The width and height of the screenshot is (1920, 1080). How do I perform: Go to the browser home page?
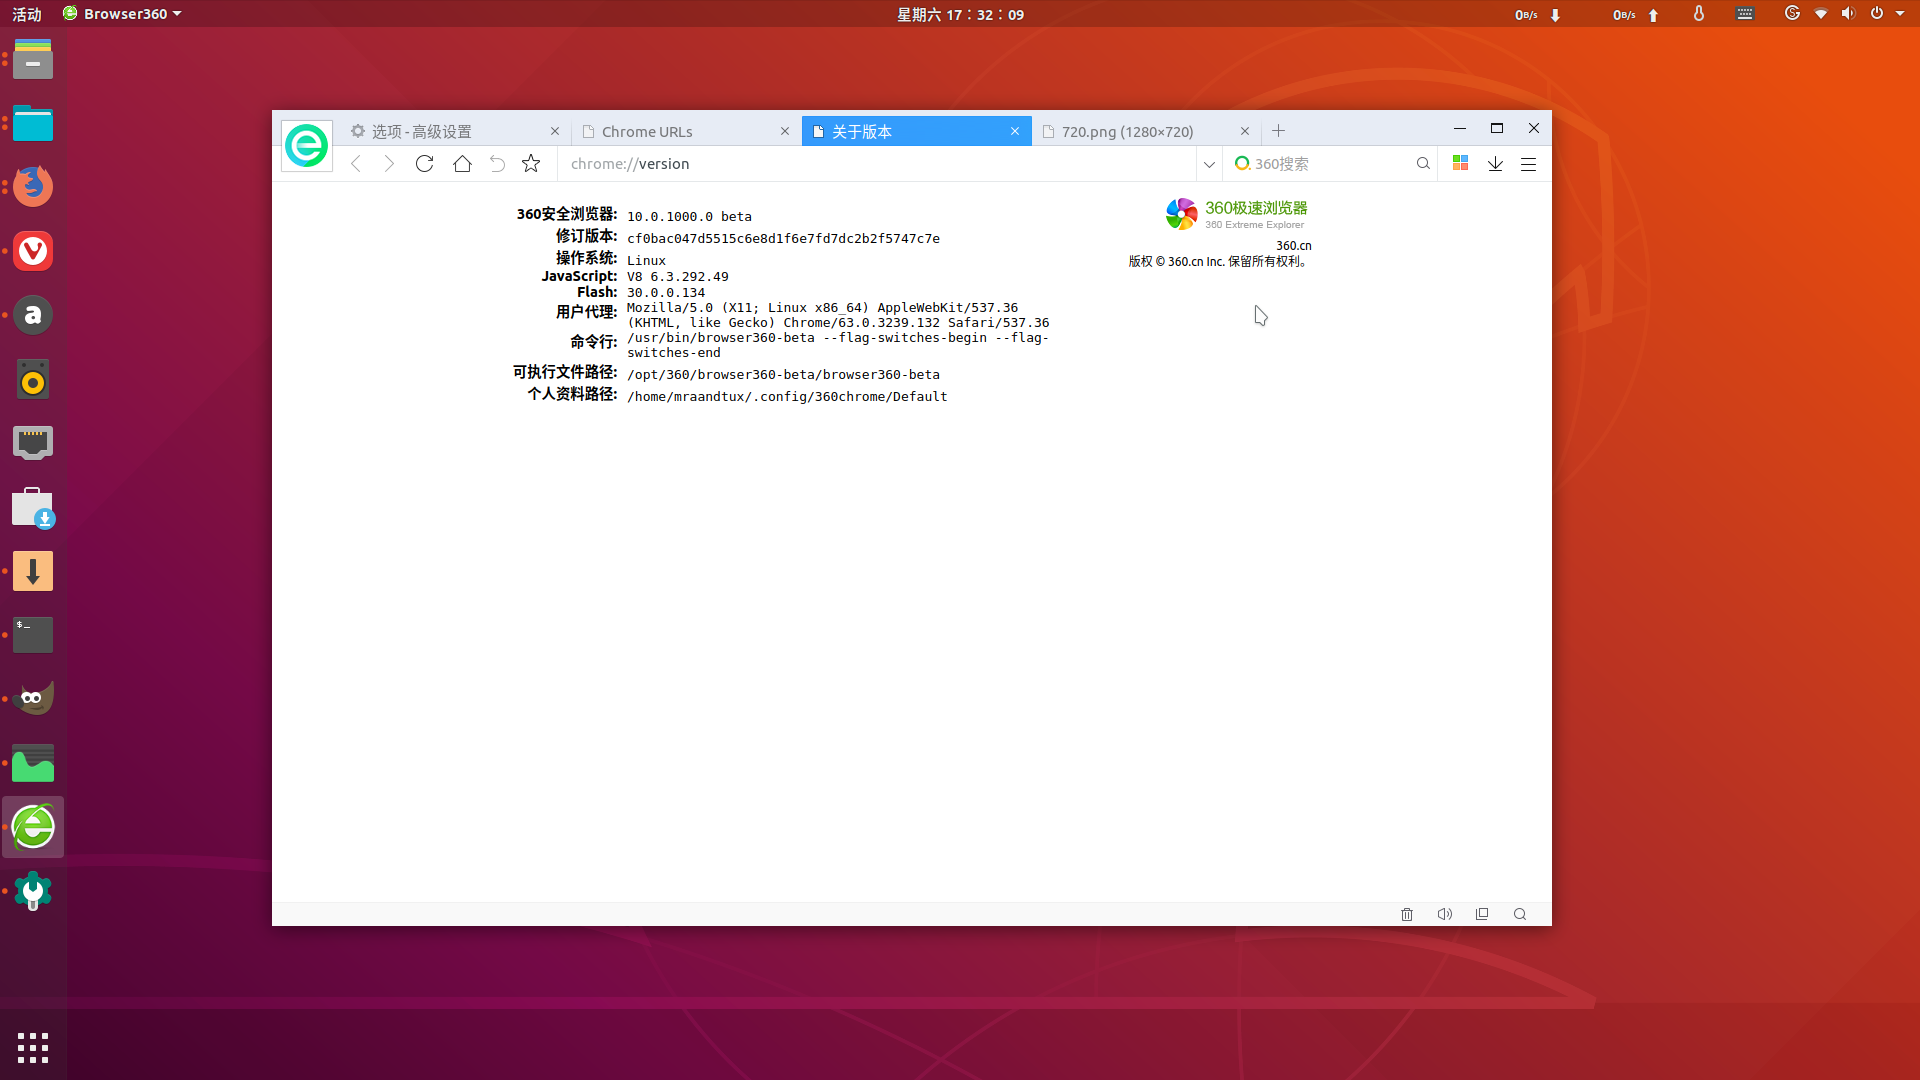[x=462, y=164]
